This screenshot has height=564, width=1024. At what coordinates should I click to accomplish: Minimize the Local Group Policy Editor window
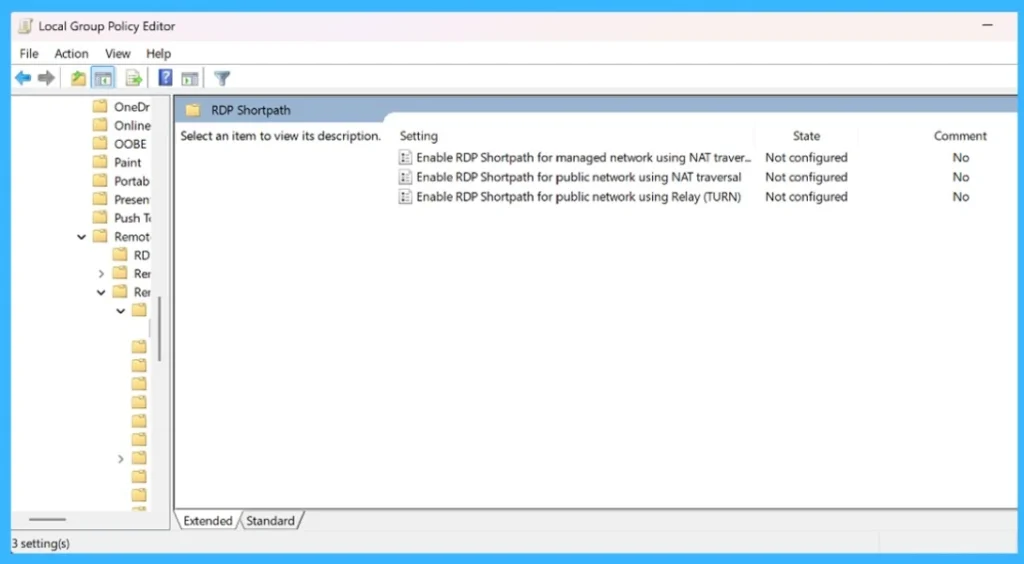987,25
